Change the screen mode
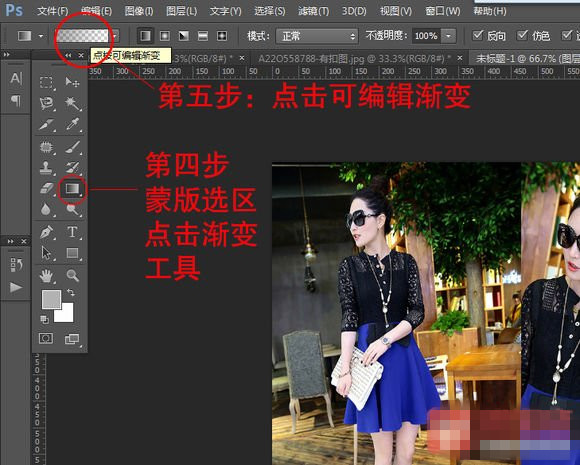 72,339
